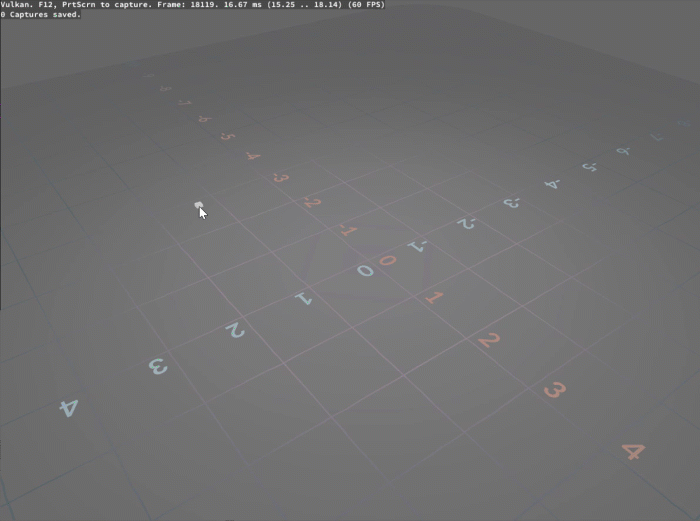700x521 pixels.
Task: Click the orange "2" grid label
Action: point(489,341)
